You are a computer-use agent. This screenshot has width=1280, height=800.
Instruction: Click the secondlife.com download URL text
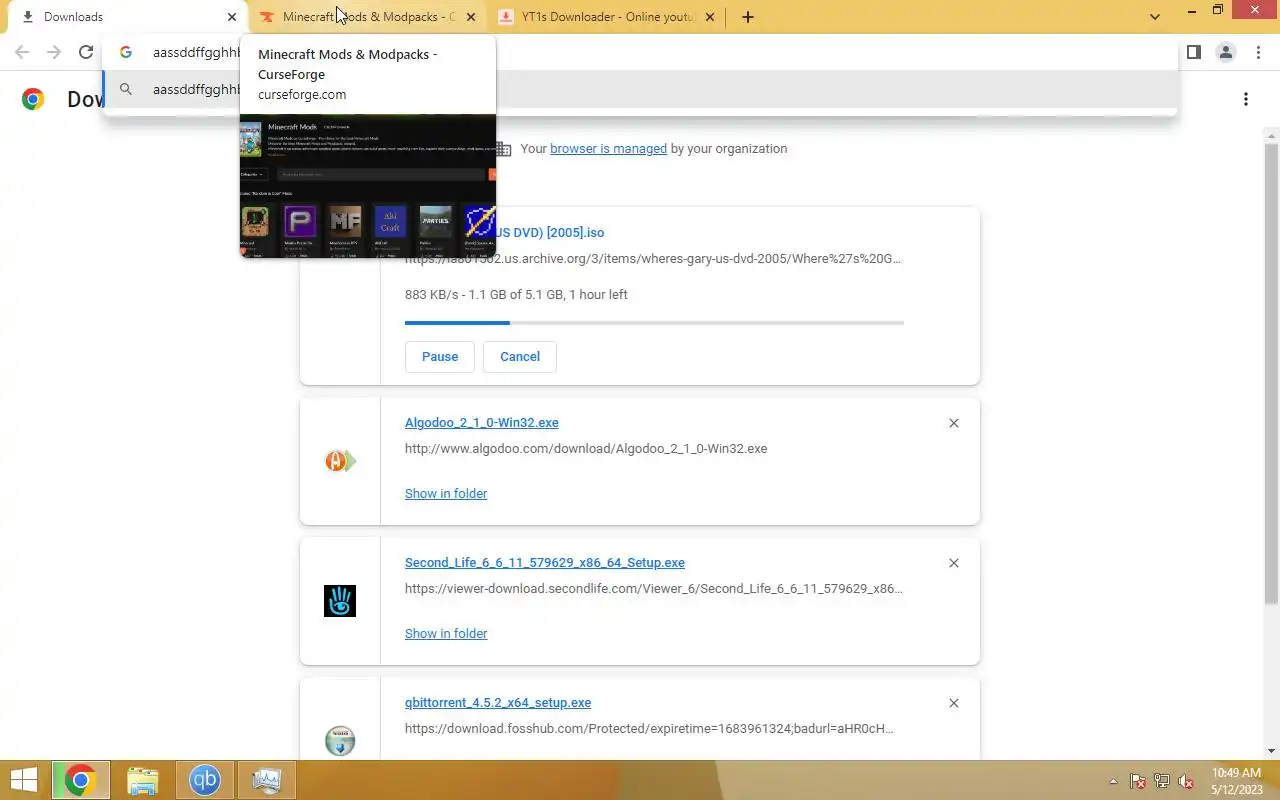654,588
